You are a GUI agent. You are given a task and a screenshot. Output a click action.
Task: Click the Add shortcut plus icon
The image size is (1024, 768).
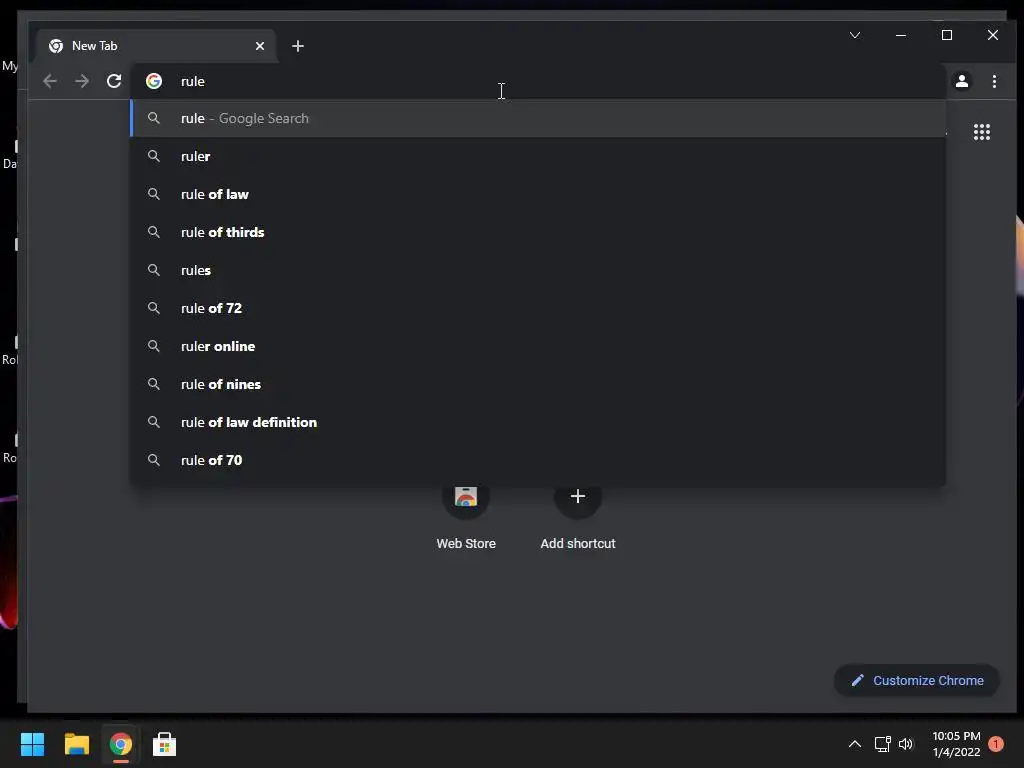tap(577, 496)
